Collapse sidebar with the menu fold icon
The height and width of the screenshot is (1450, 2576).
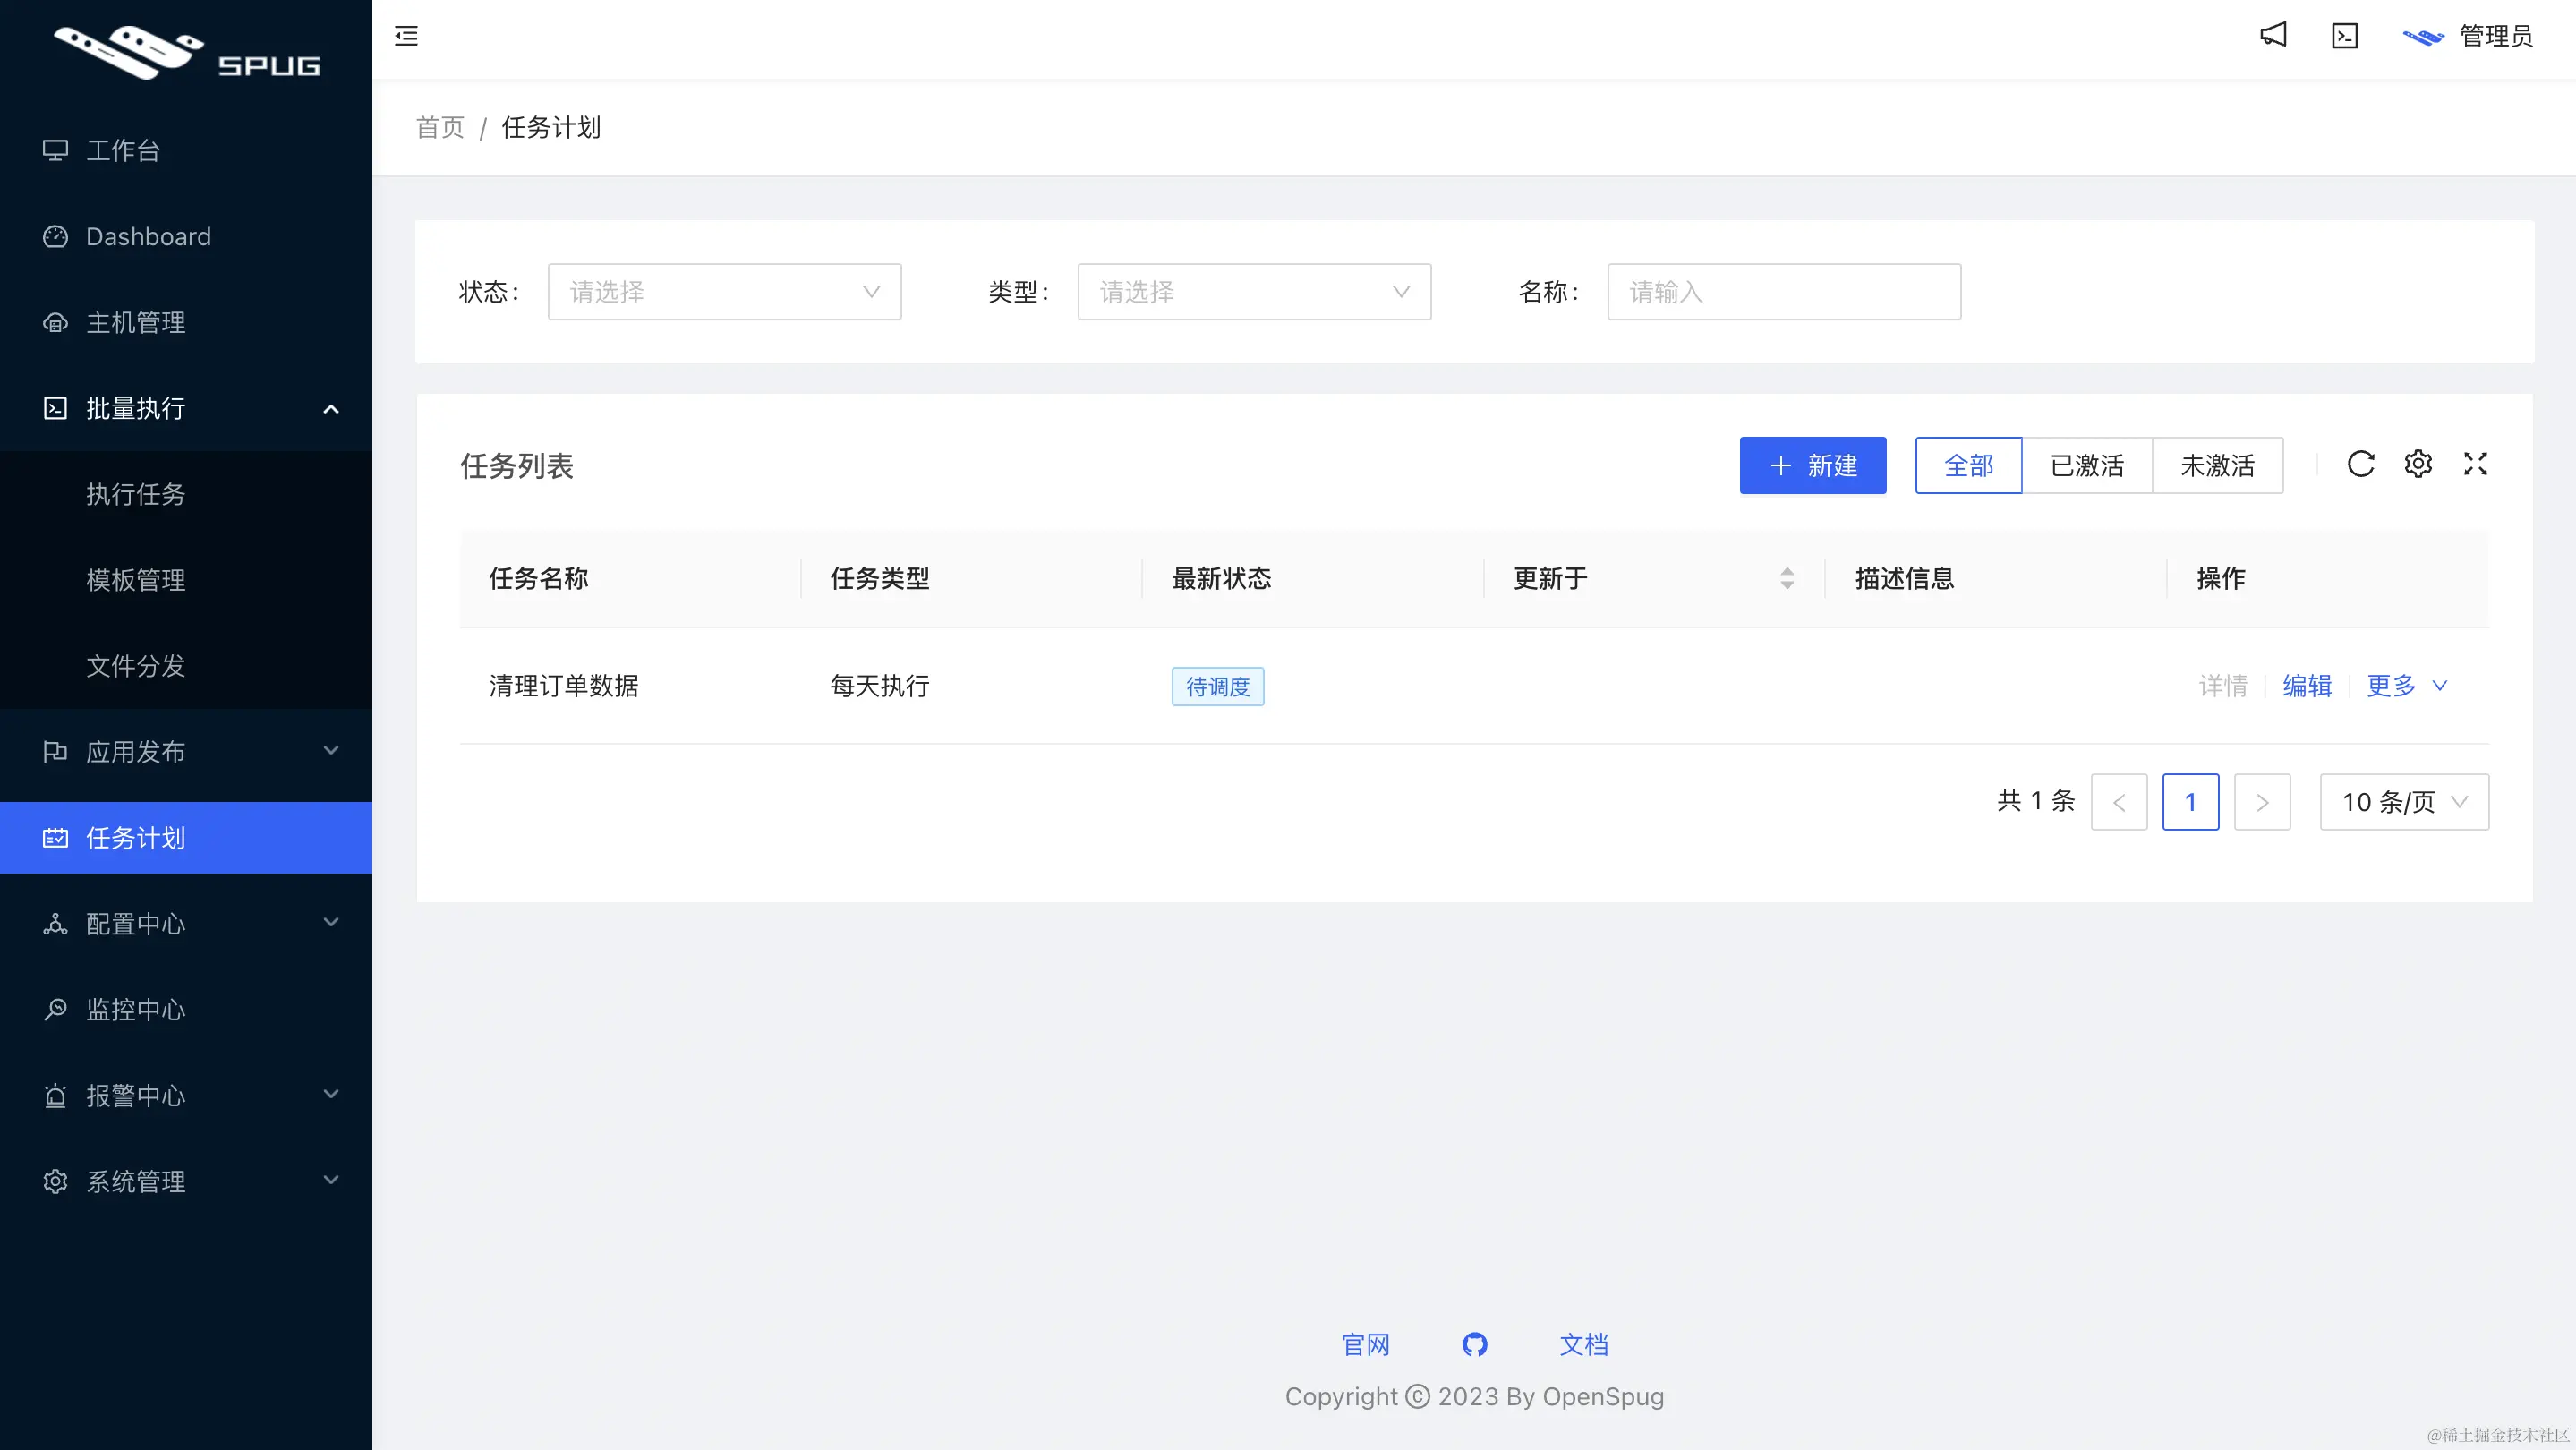(x=406, y=36)
